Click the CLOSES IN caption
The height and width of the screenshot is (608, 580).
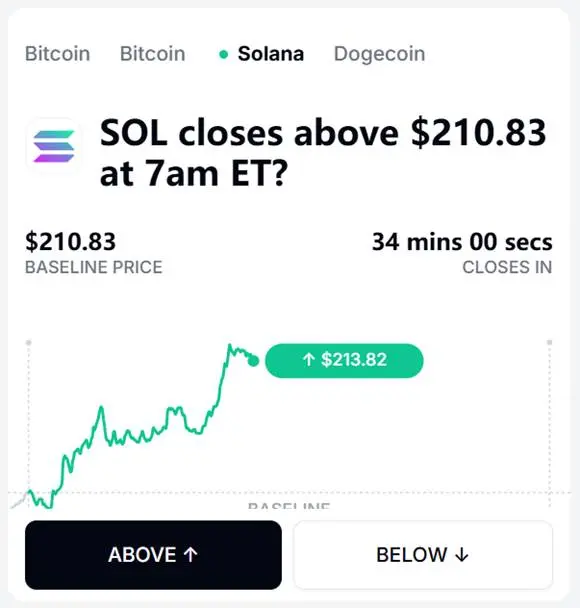(507, 267)
